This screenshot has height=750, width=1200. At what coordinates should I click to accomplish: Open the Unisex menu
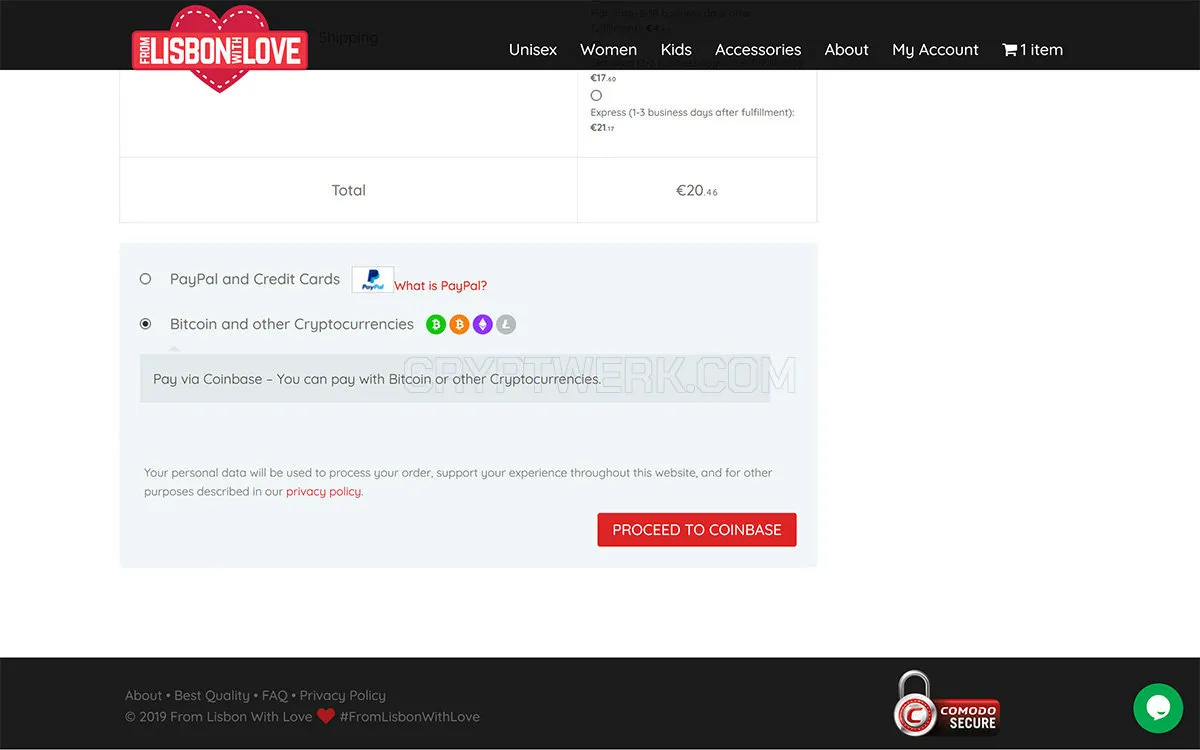click(533, 49)
